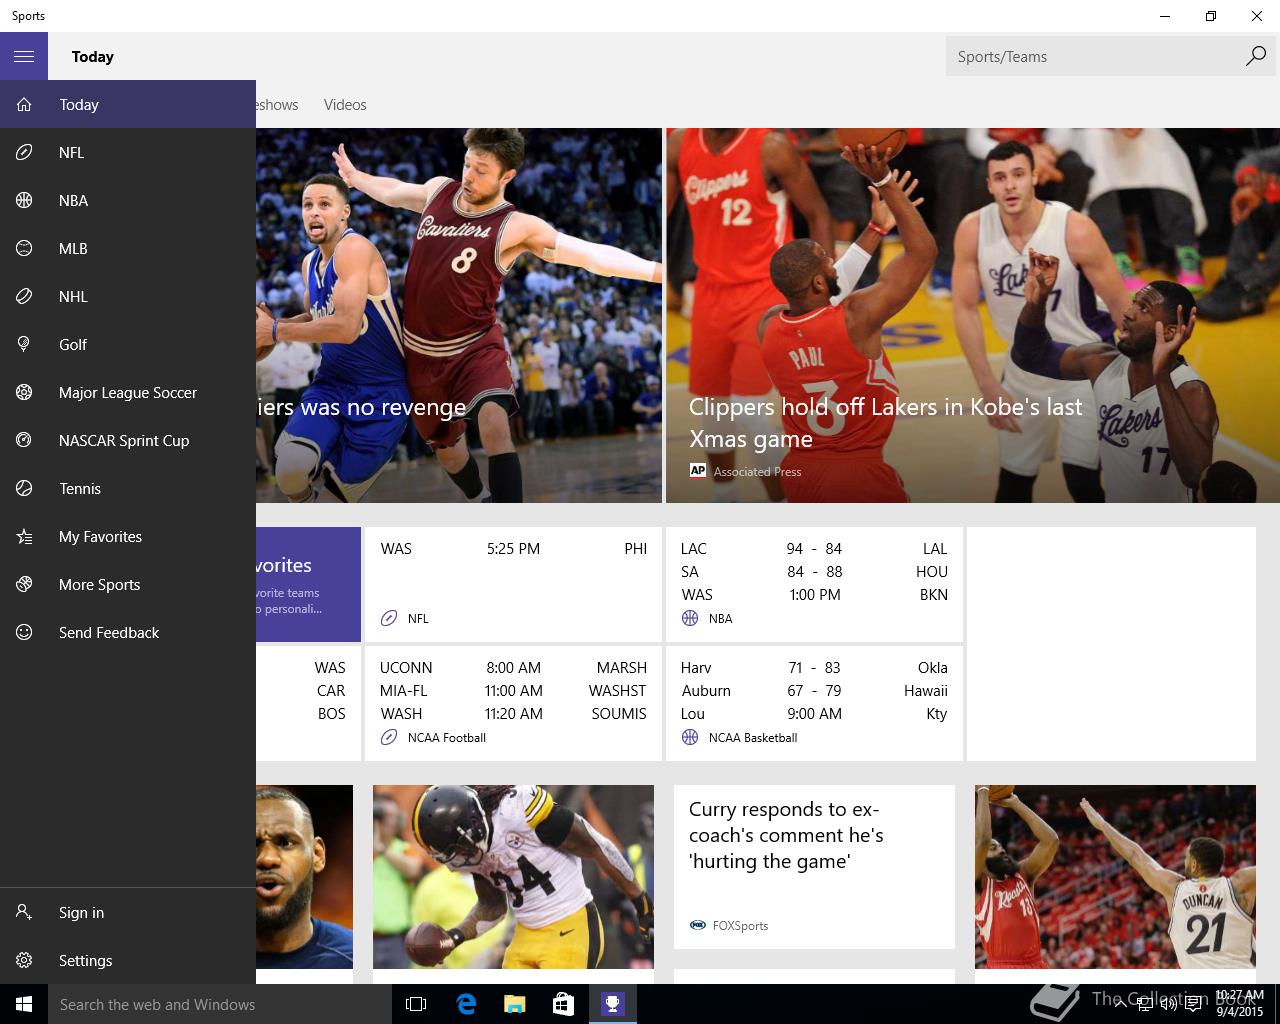The width and height of the screenshot is (1280, 1024).
Task: Open the Cavaliers number 8 photo story
Action: point(459,315)
